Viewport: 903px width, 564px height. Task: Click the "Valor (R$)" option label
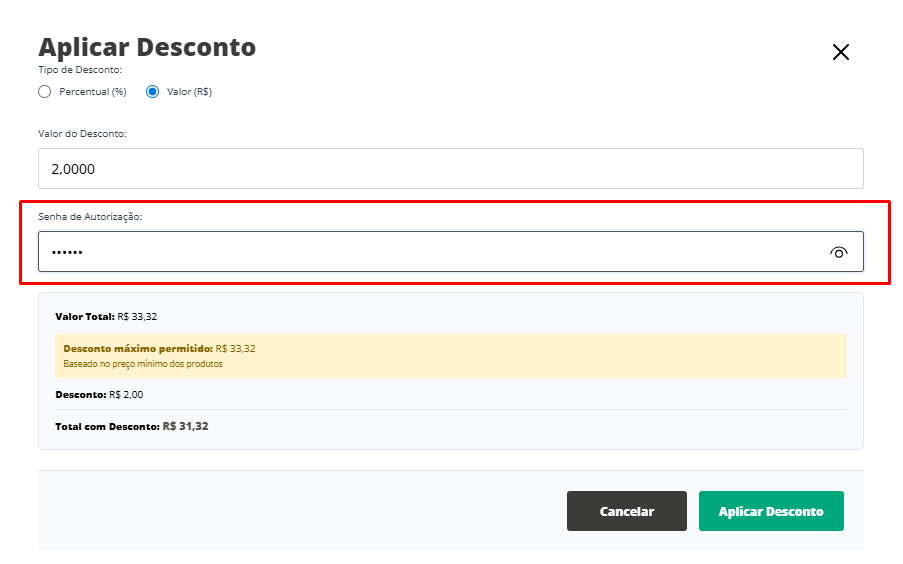tap(189, 92)
